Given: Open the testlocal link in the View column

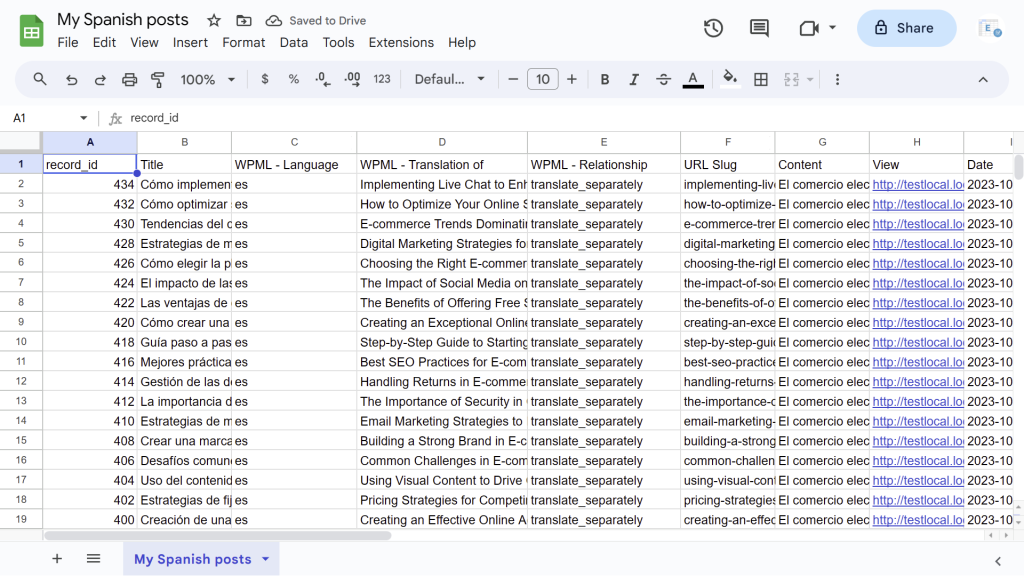Looking at the screenshot, I should click(917, 184).
